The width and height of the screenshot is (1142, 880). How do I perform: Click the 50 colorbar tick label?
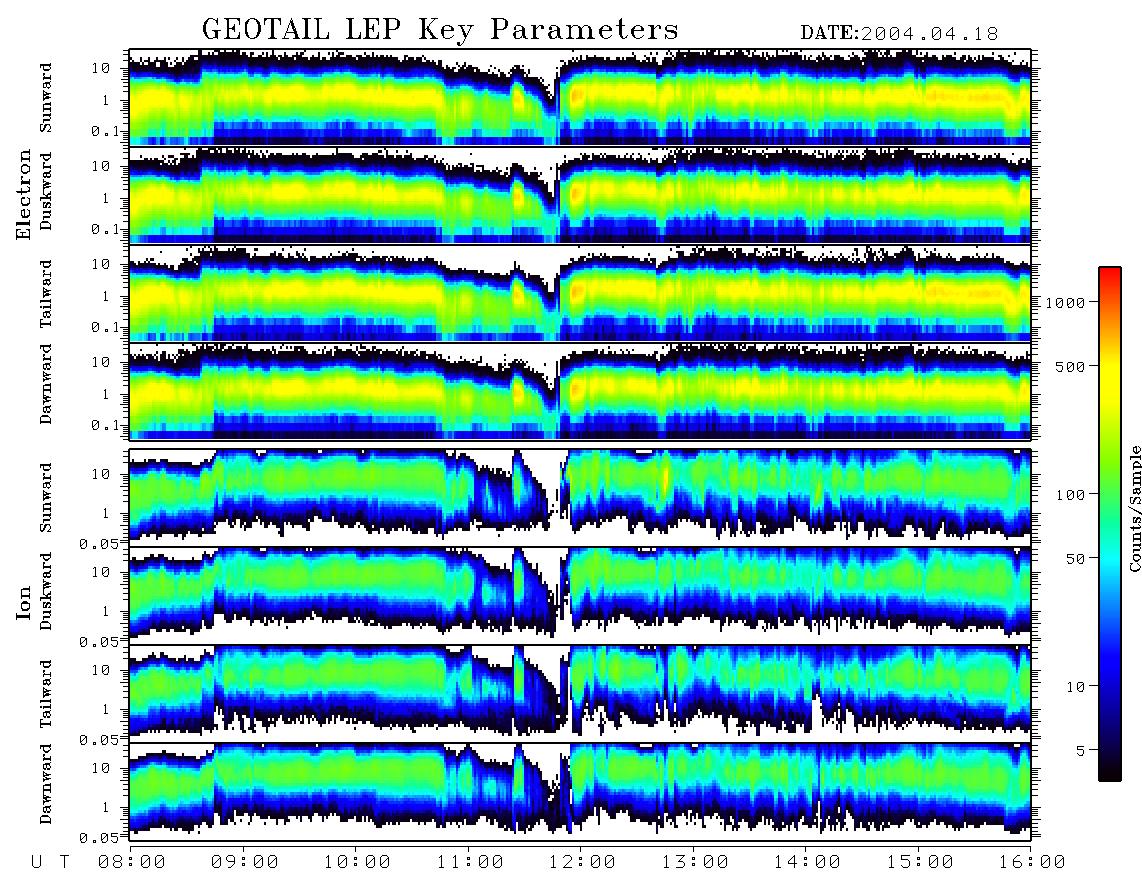tap(1075, 559)
